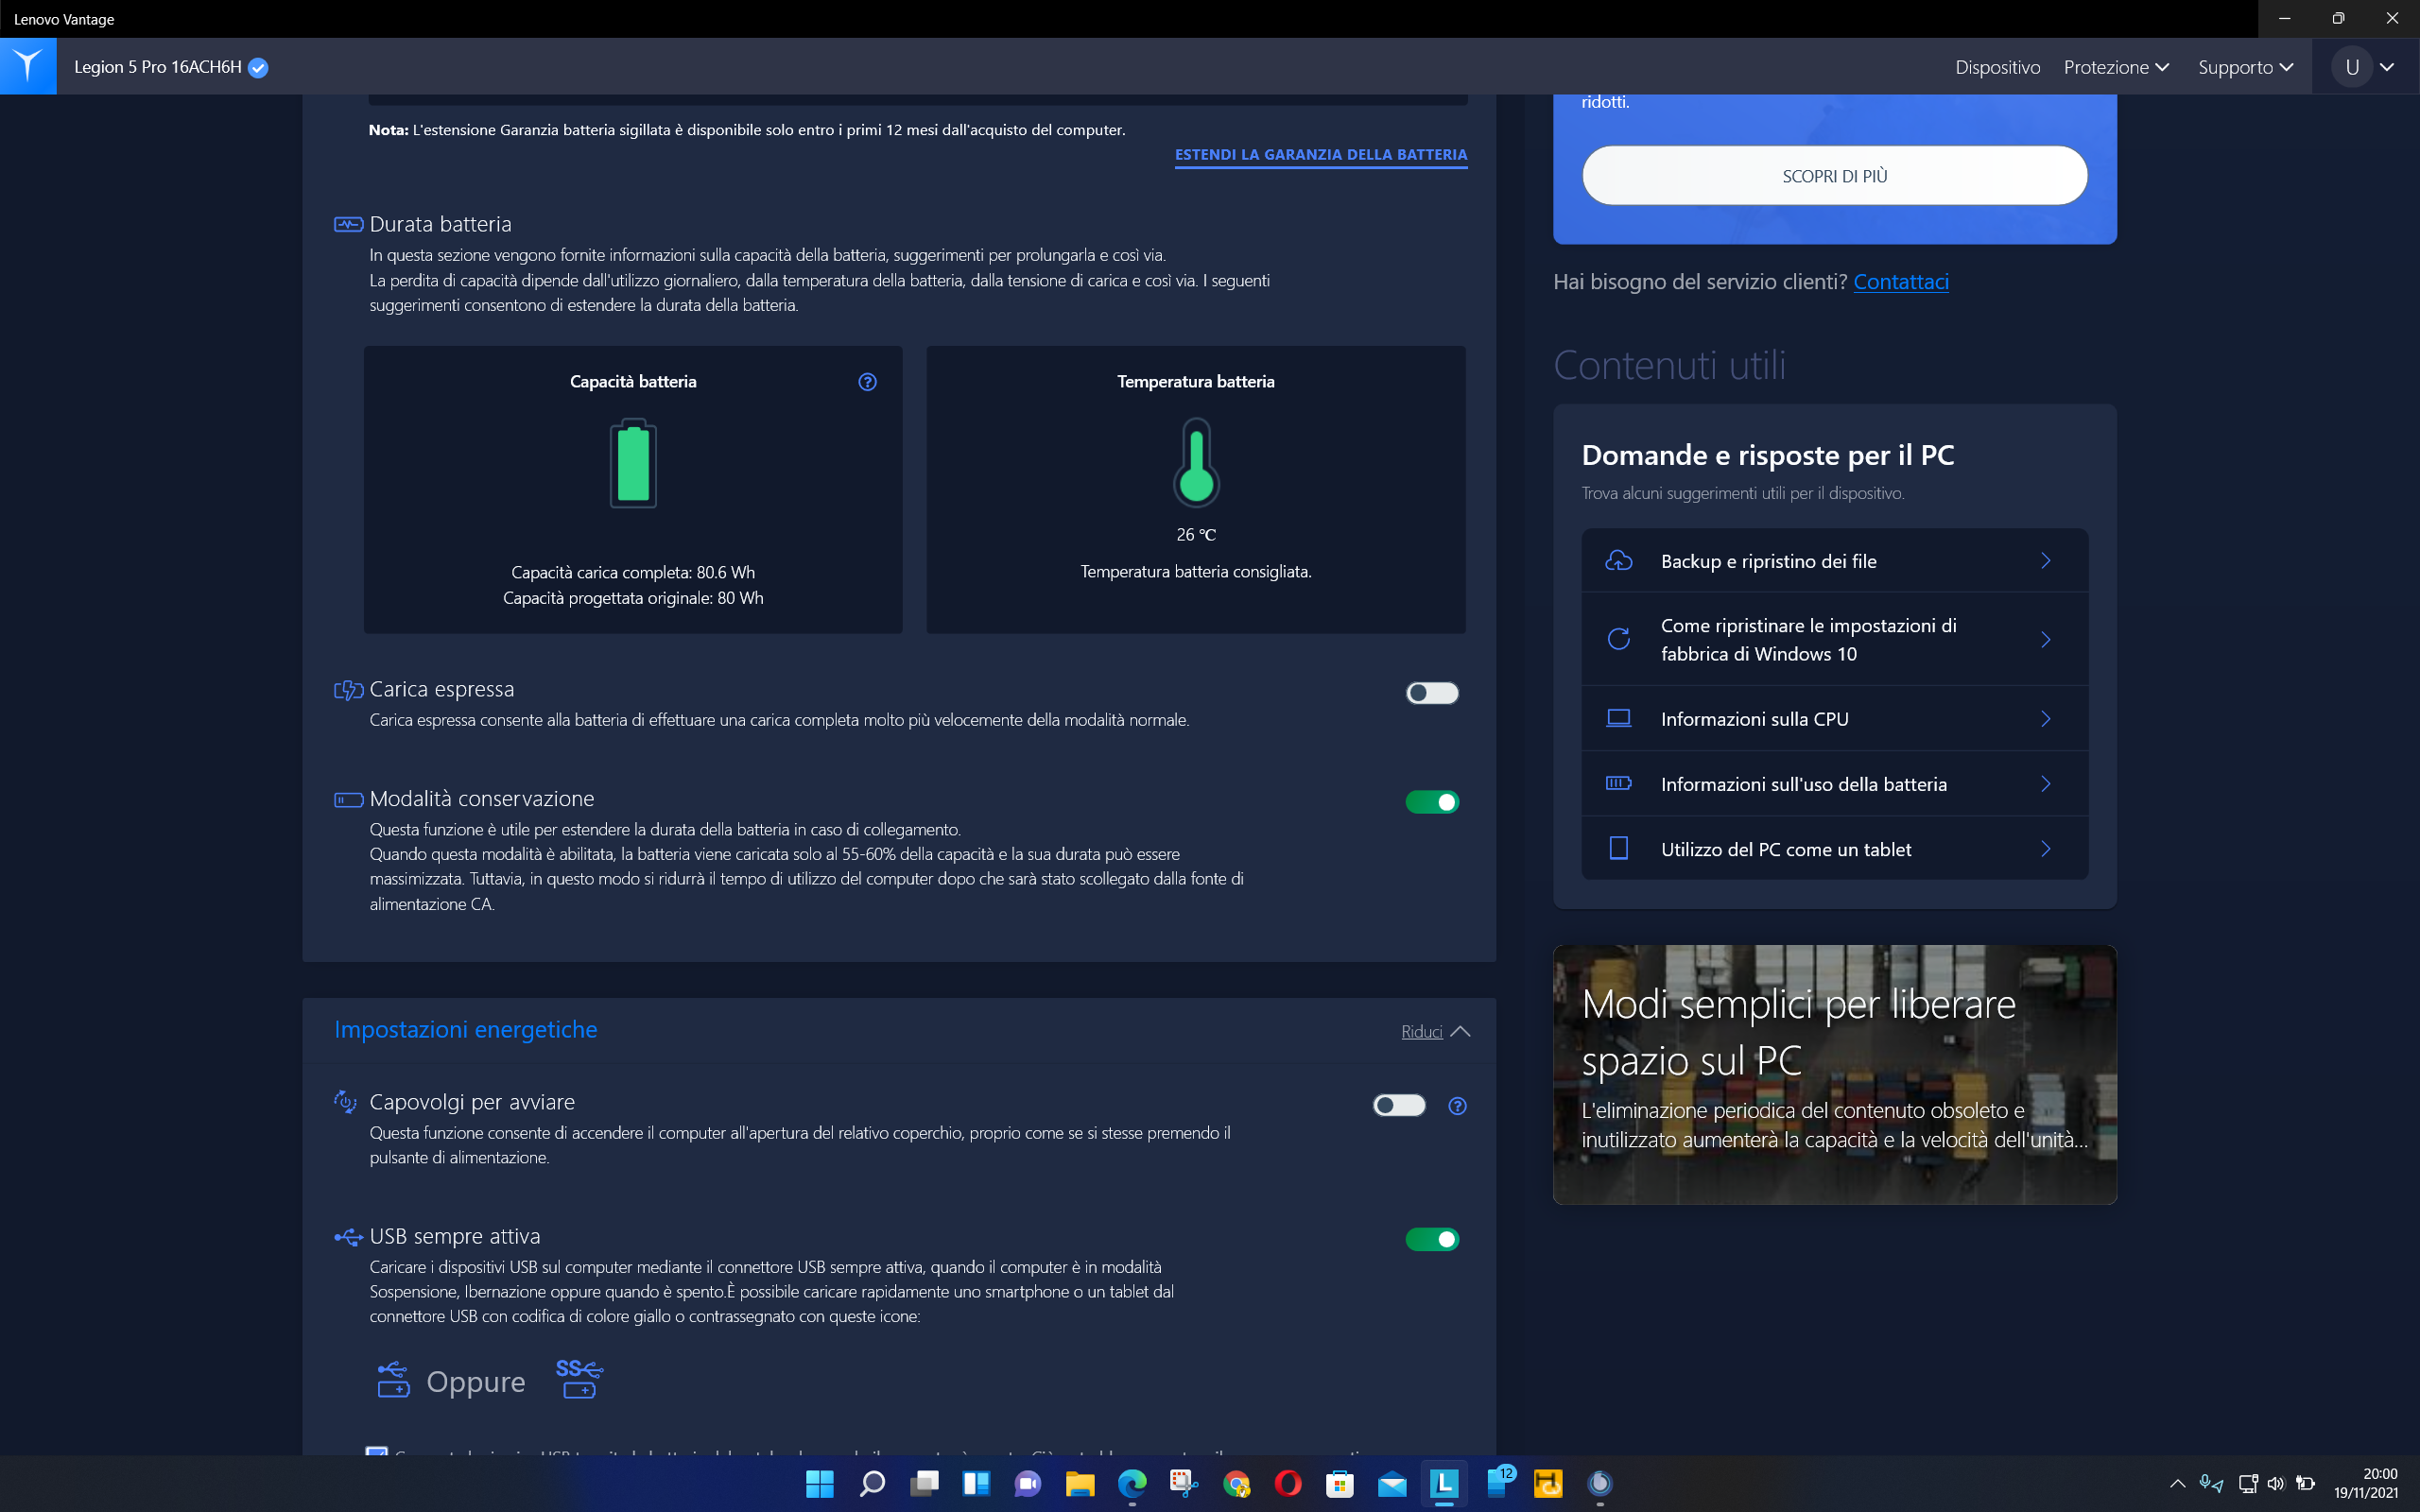
Task: Click the battery charging tray icon
Action: [x=2305, y=1483]
